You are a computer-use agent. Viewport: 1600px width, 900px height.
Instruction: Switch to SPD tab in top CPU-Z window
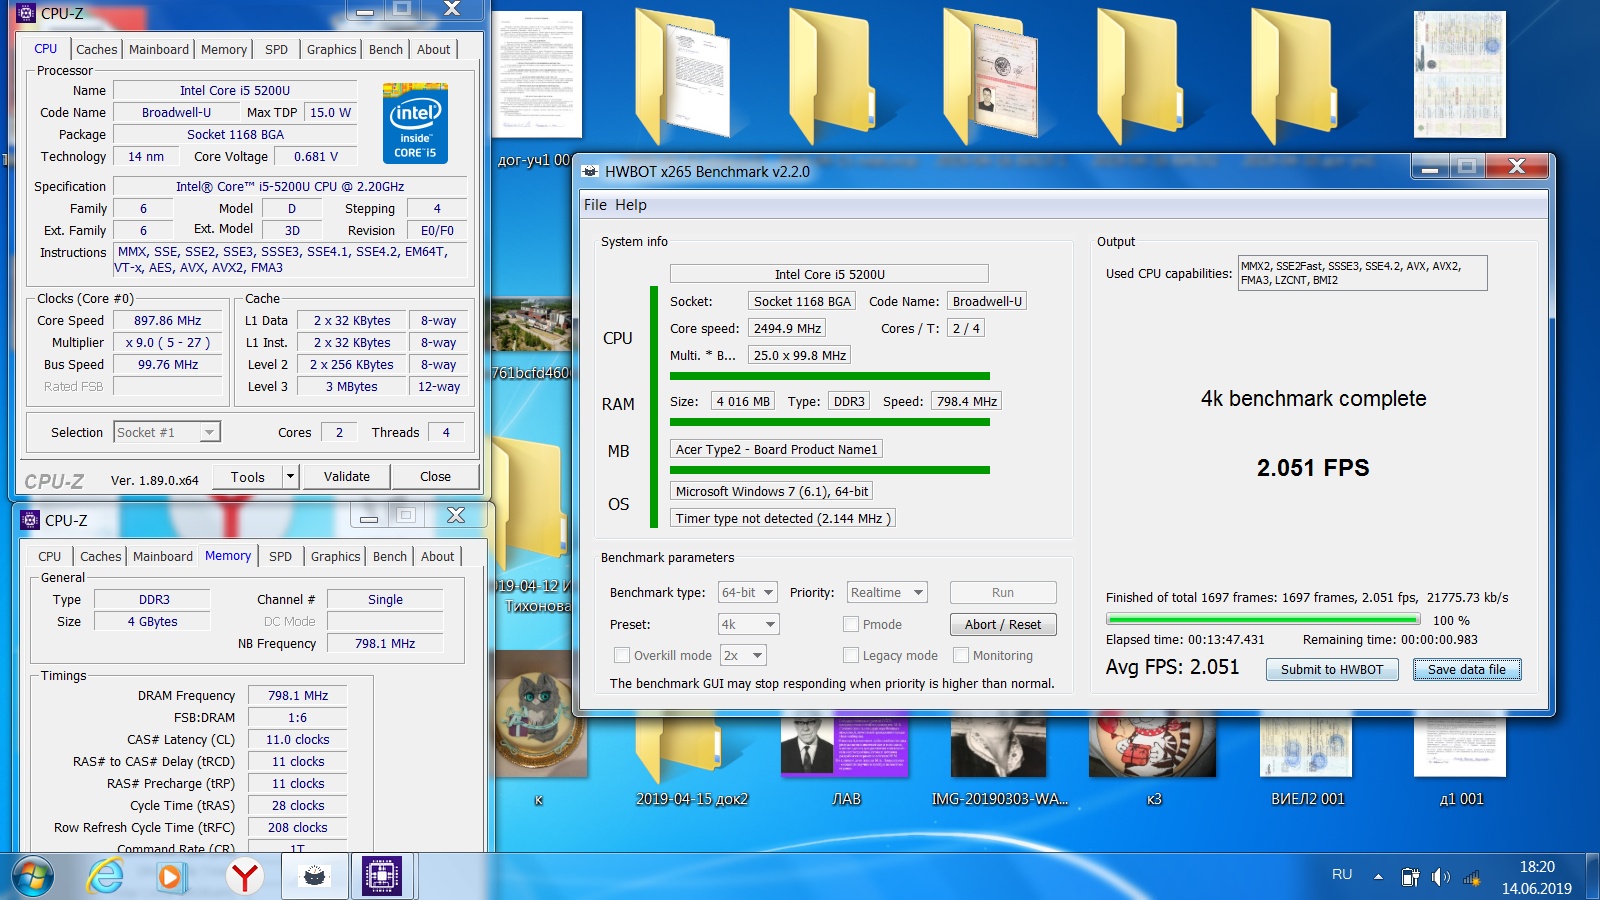[x=277, y=49]
